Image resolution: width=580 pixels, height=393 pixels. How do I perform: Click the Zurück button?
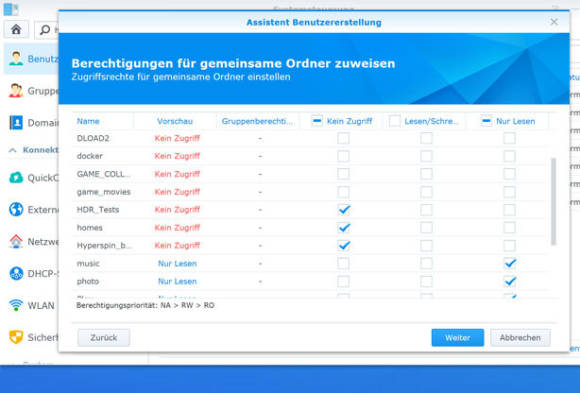click(104, 337)
